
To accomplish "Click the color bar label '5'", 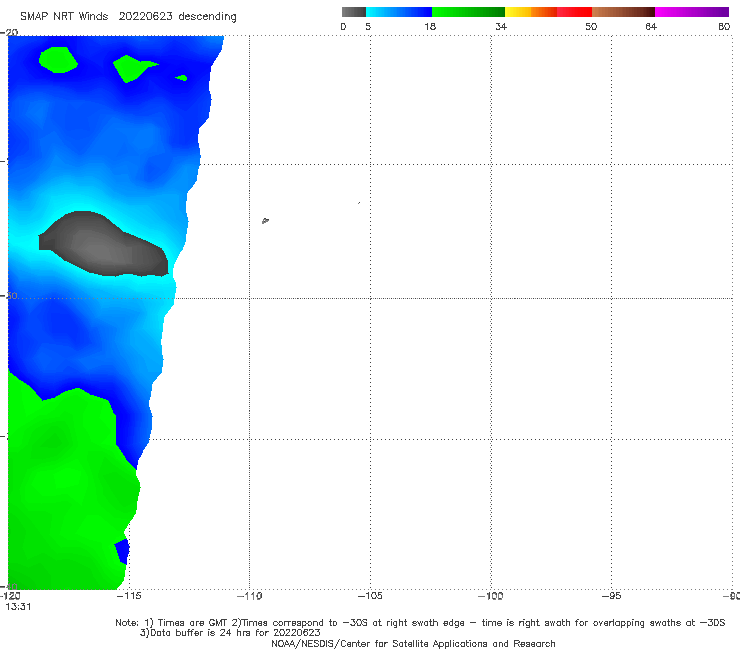I will pos(368,27).
